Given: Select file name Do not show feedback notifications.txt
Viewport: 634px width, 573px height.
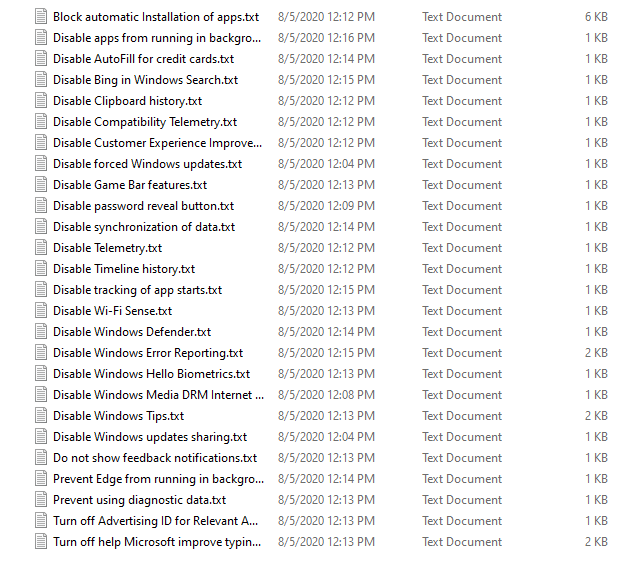Looking at the screenshot, I should (x=155, y=459).
